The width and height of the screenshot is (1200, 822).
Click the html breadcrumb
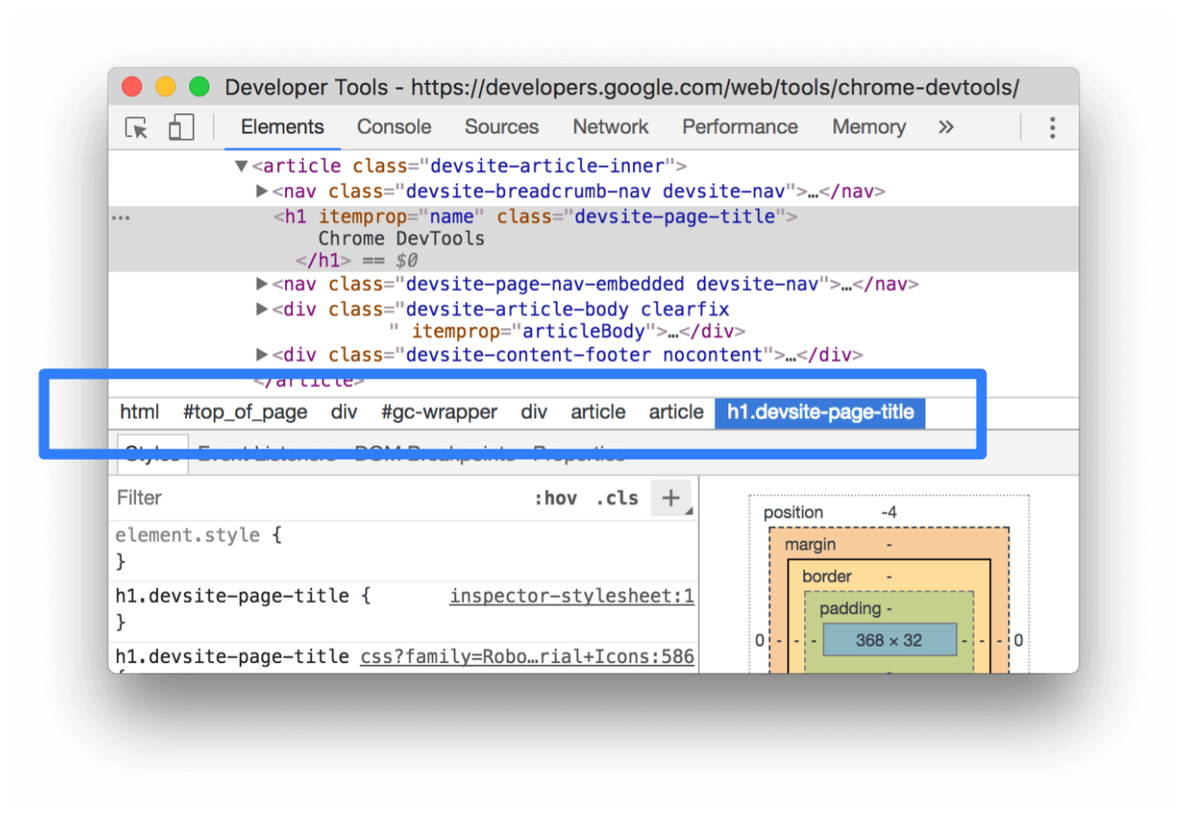point(139,412)
